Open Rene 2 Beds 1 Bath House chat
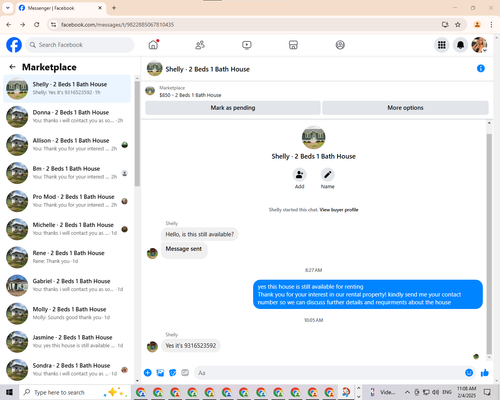The height and width of the screenshot is (400, 500). (x=67, y=257)
